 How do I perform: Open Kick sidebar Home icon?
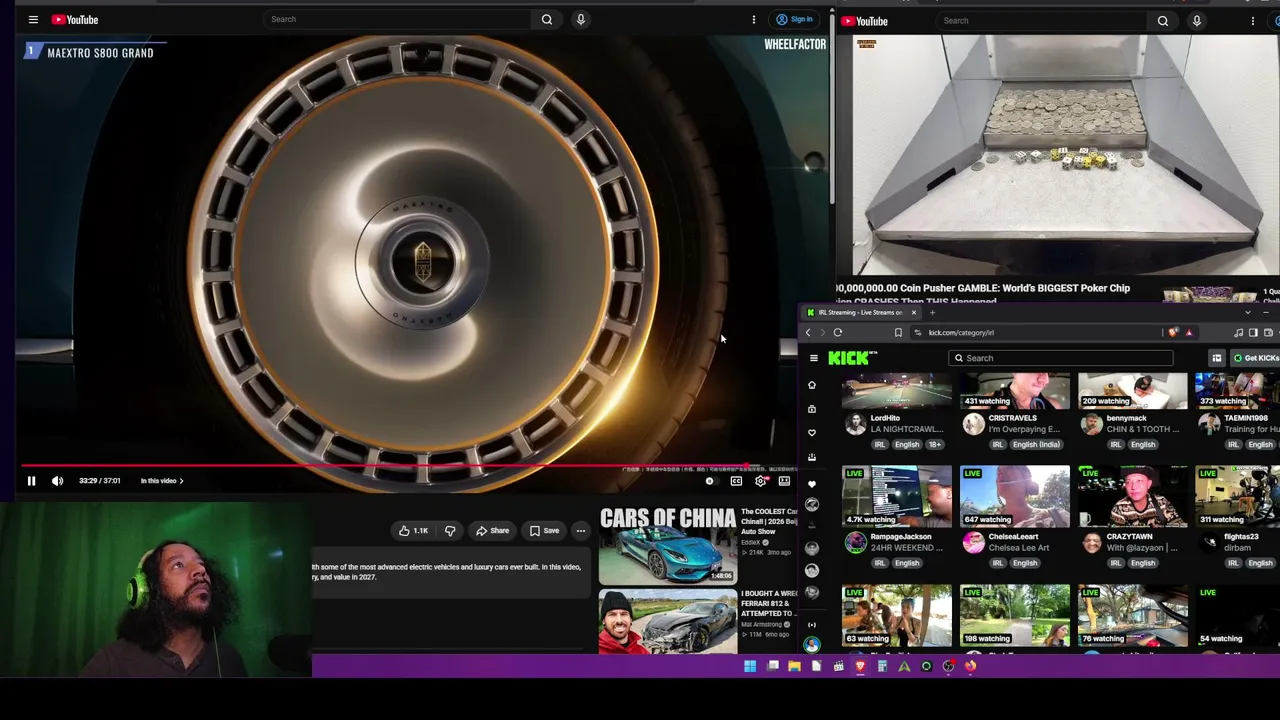(812, 385)
